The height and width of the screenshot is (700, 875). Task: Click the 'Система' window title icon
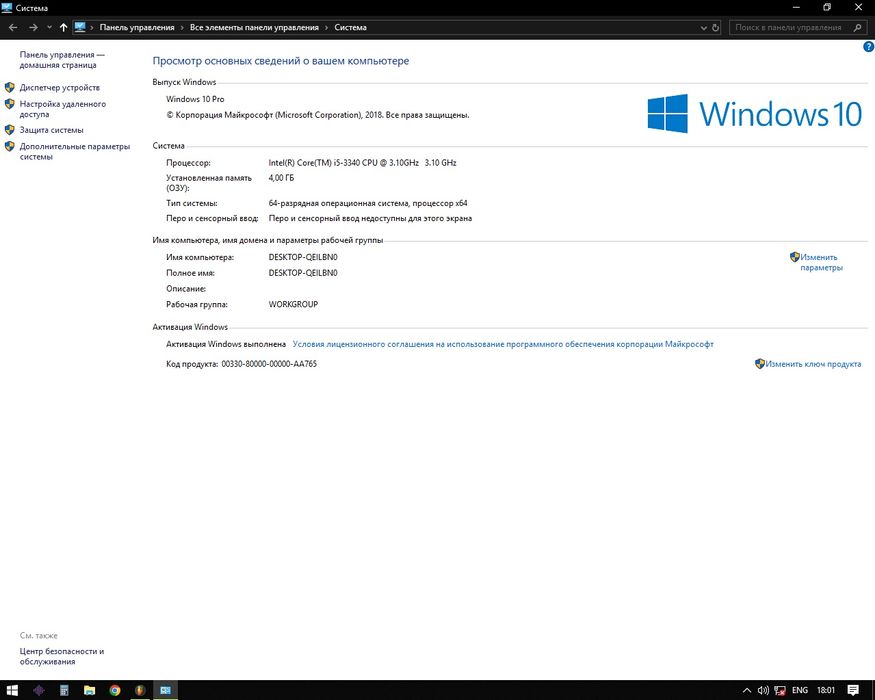[7, 8]
